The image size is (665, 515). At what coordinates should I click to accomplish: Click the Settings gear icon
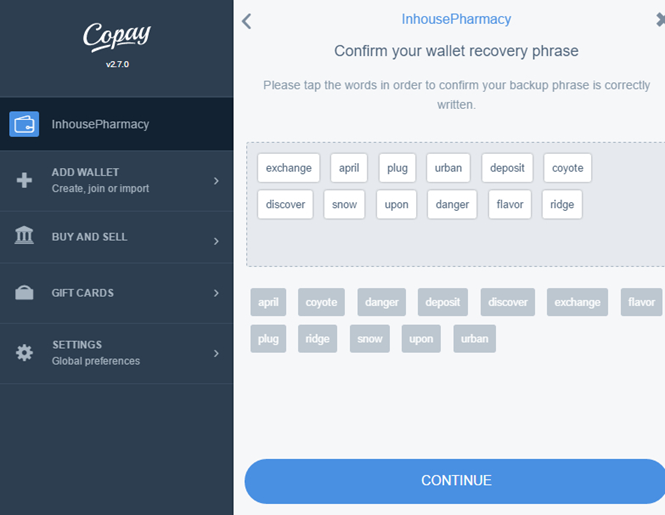[x=24, y=353]
